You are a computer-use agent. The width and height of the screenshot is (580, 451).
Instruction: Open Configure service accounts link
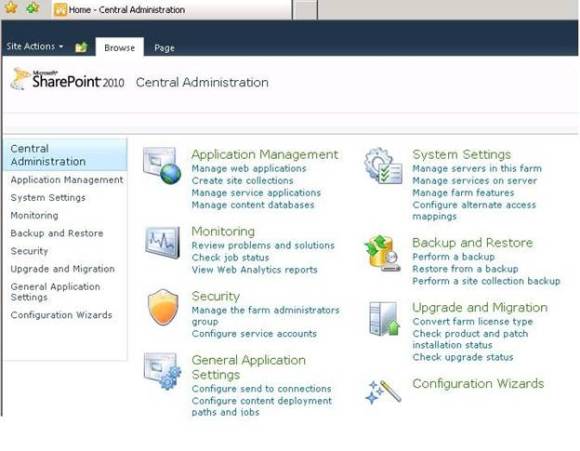click(x=254, y=334)
